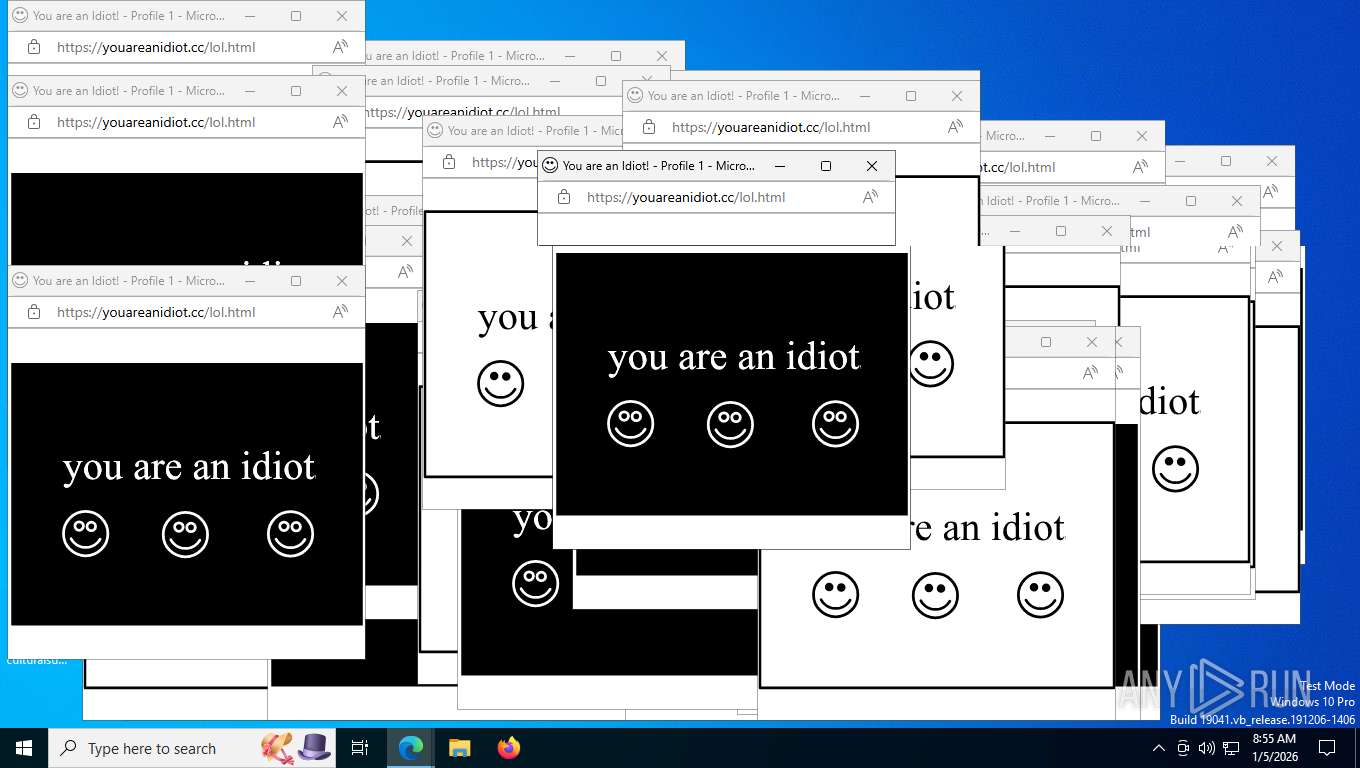The width and height of the screenshot is (1360, 768).
Task: Click 'you are an idiot' text in center page
Action: tap(734, 357)
